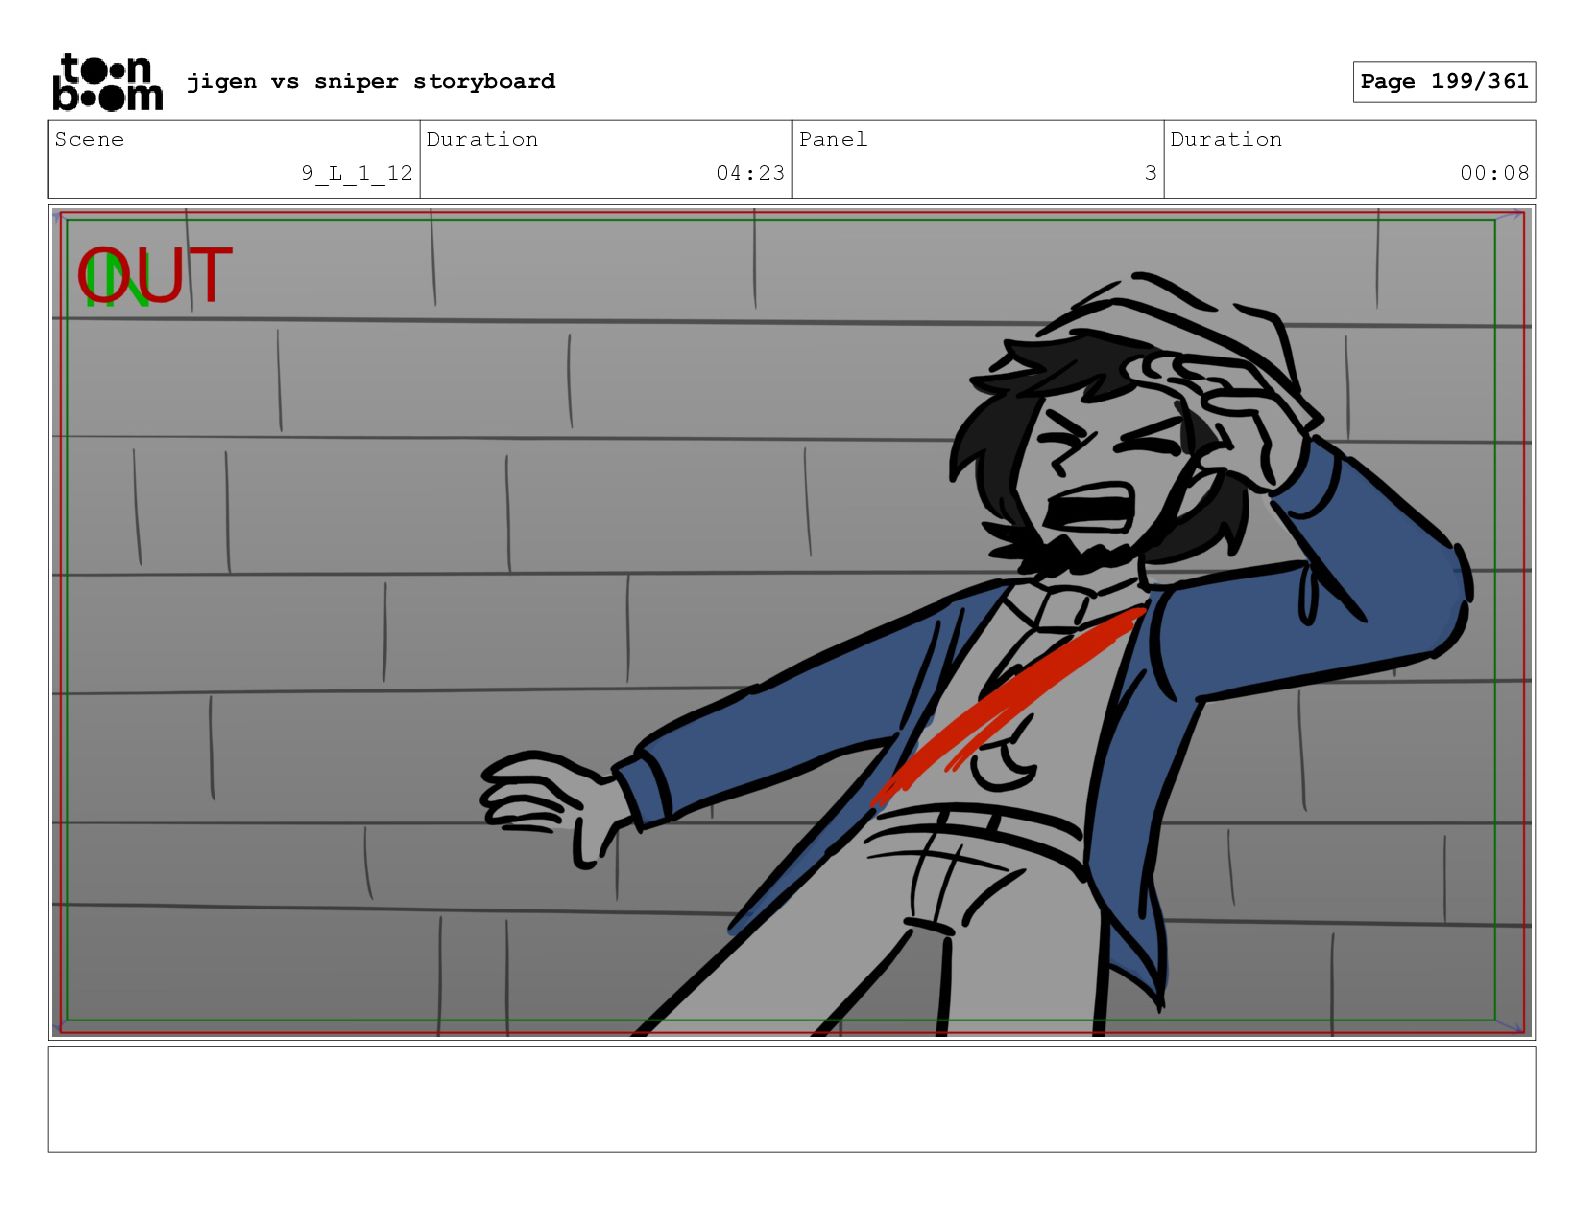Open the storyboard panel drawing of the man

tap(792, 622)
